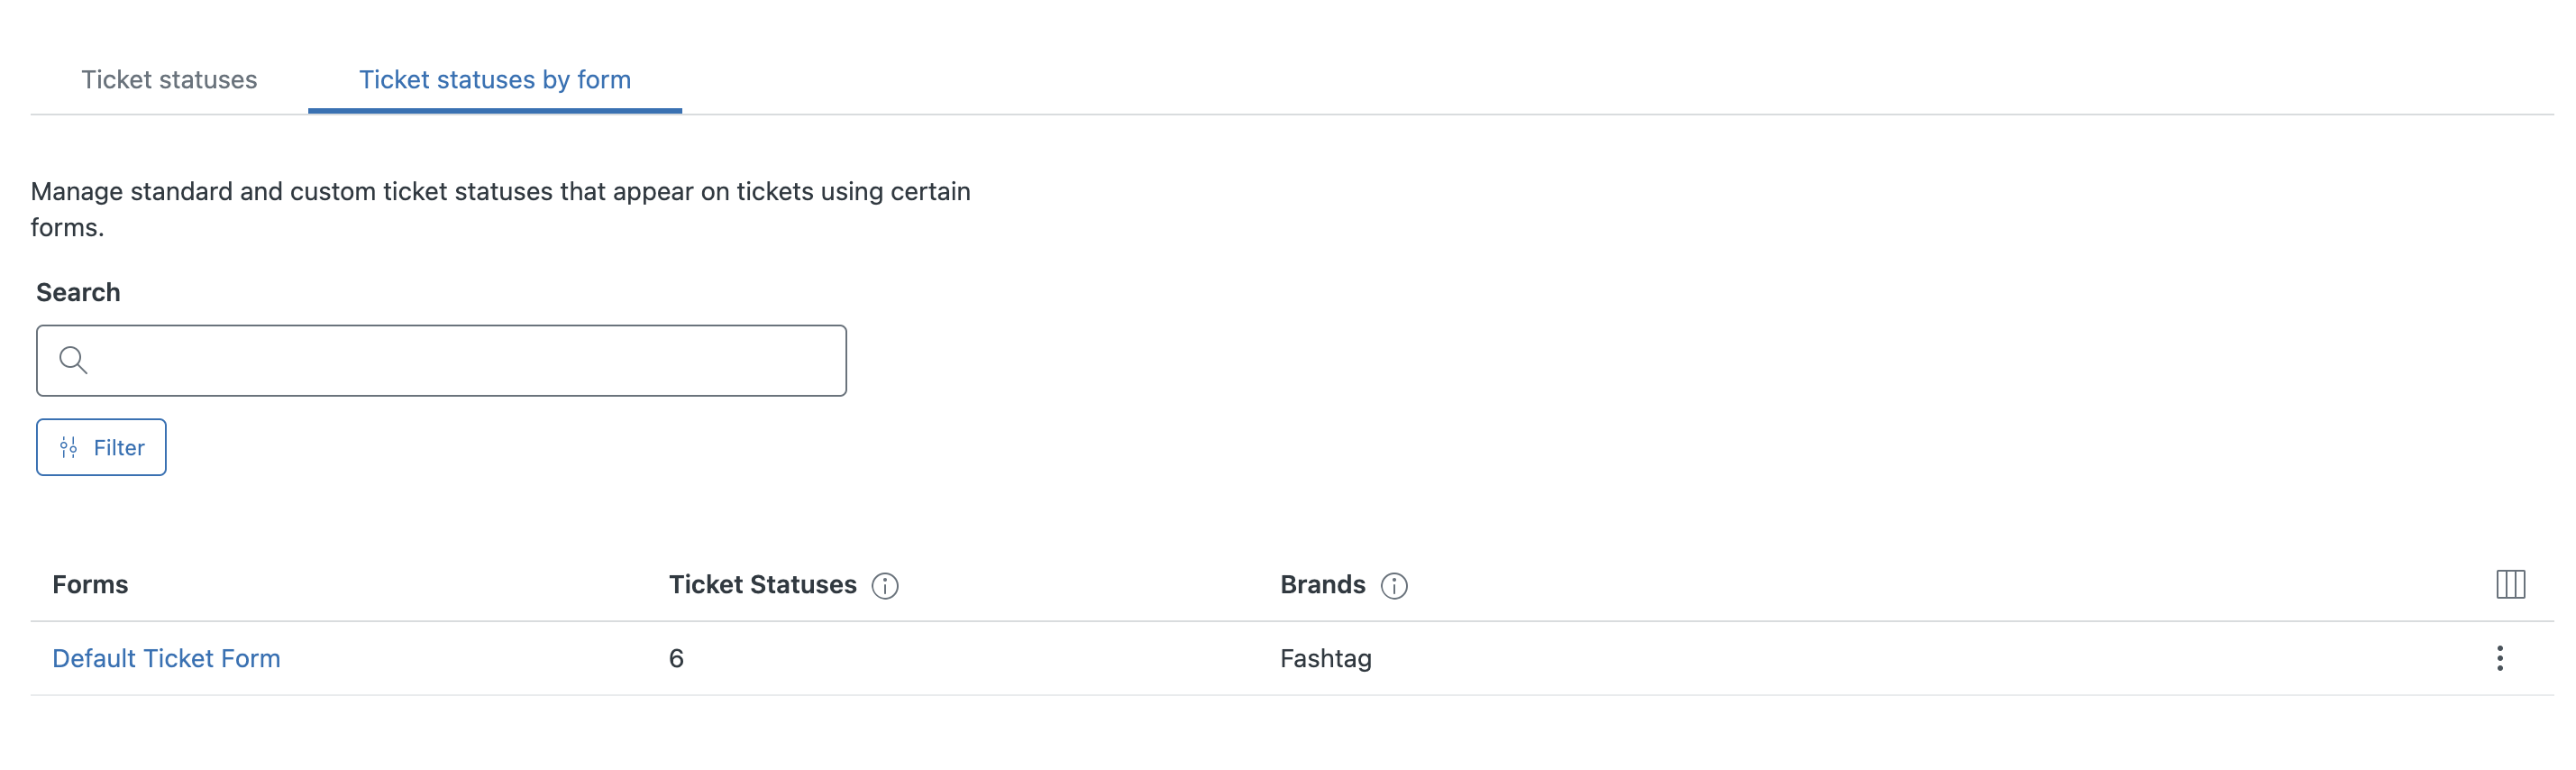Open the three-dot menu for Default Ticket Form
The width and height of the screenshot is (2576, 770).
click(2499, 658)
